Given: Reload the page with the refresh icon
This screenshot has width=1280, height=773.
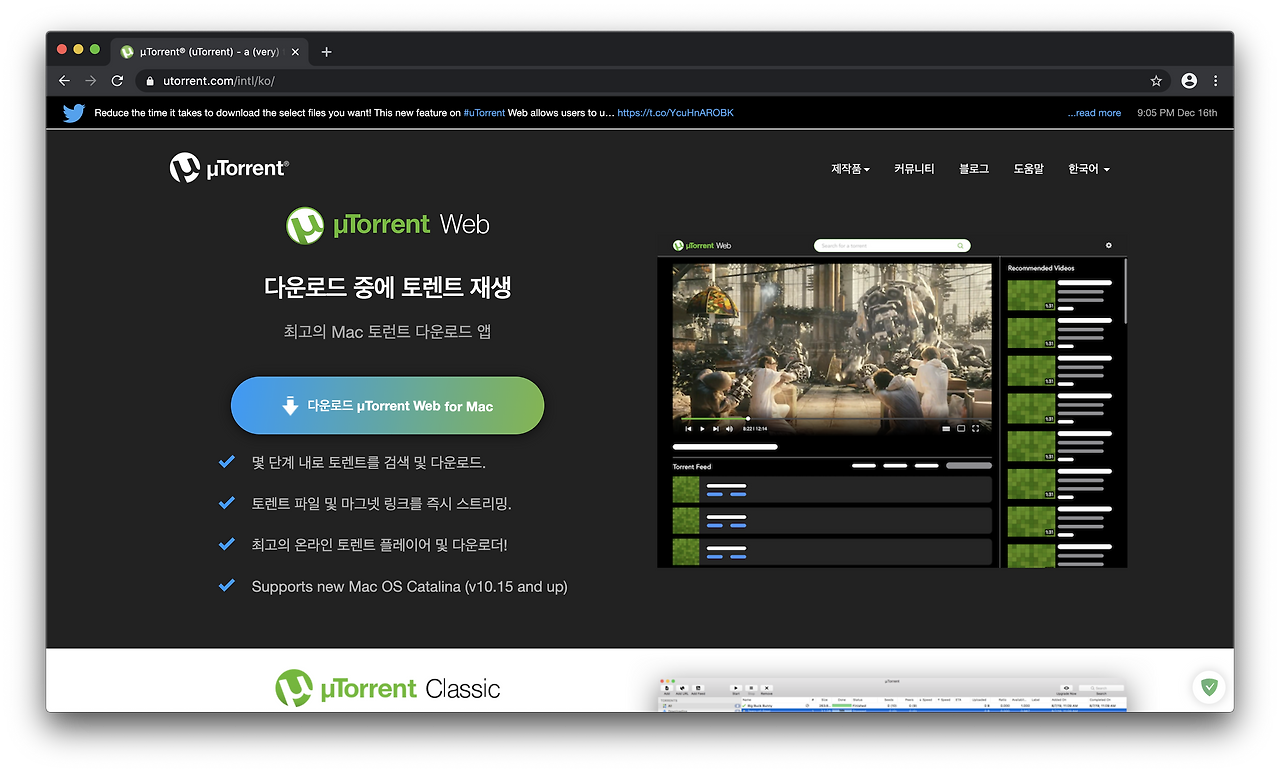Looking at the screenshot, I should point(117,81).
